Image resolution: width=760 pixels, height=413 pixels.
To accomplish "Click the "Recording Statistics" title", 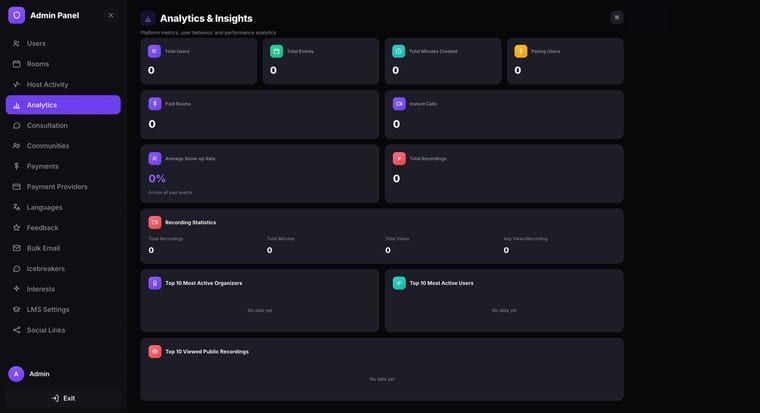I will (x=190, y=222).
